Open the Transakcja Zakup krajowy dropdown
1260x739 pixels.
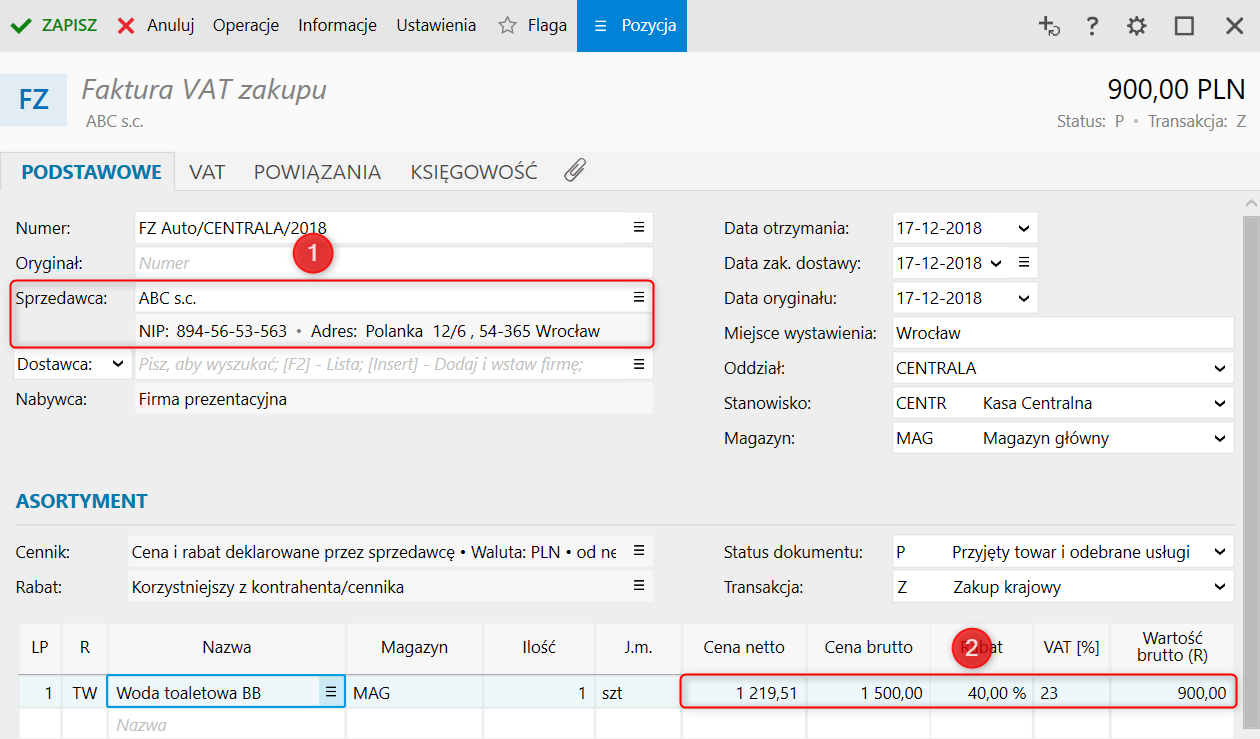[1219, 587]
